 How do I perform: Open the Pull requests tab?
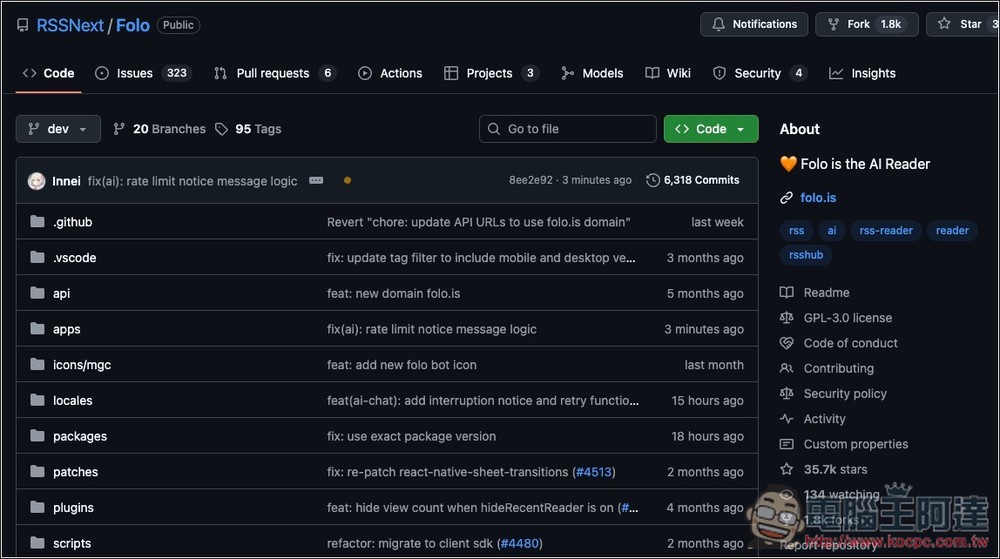(x=274, y=73)
